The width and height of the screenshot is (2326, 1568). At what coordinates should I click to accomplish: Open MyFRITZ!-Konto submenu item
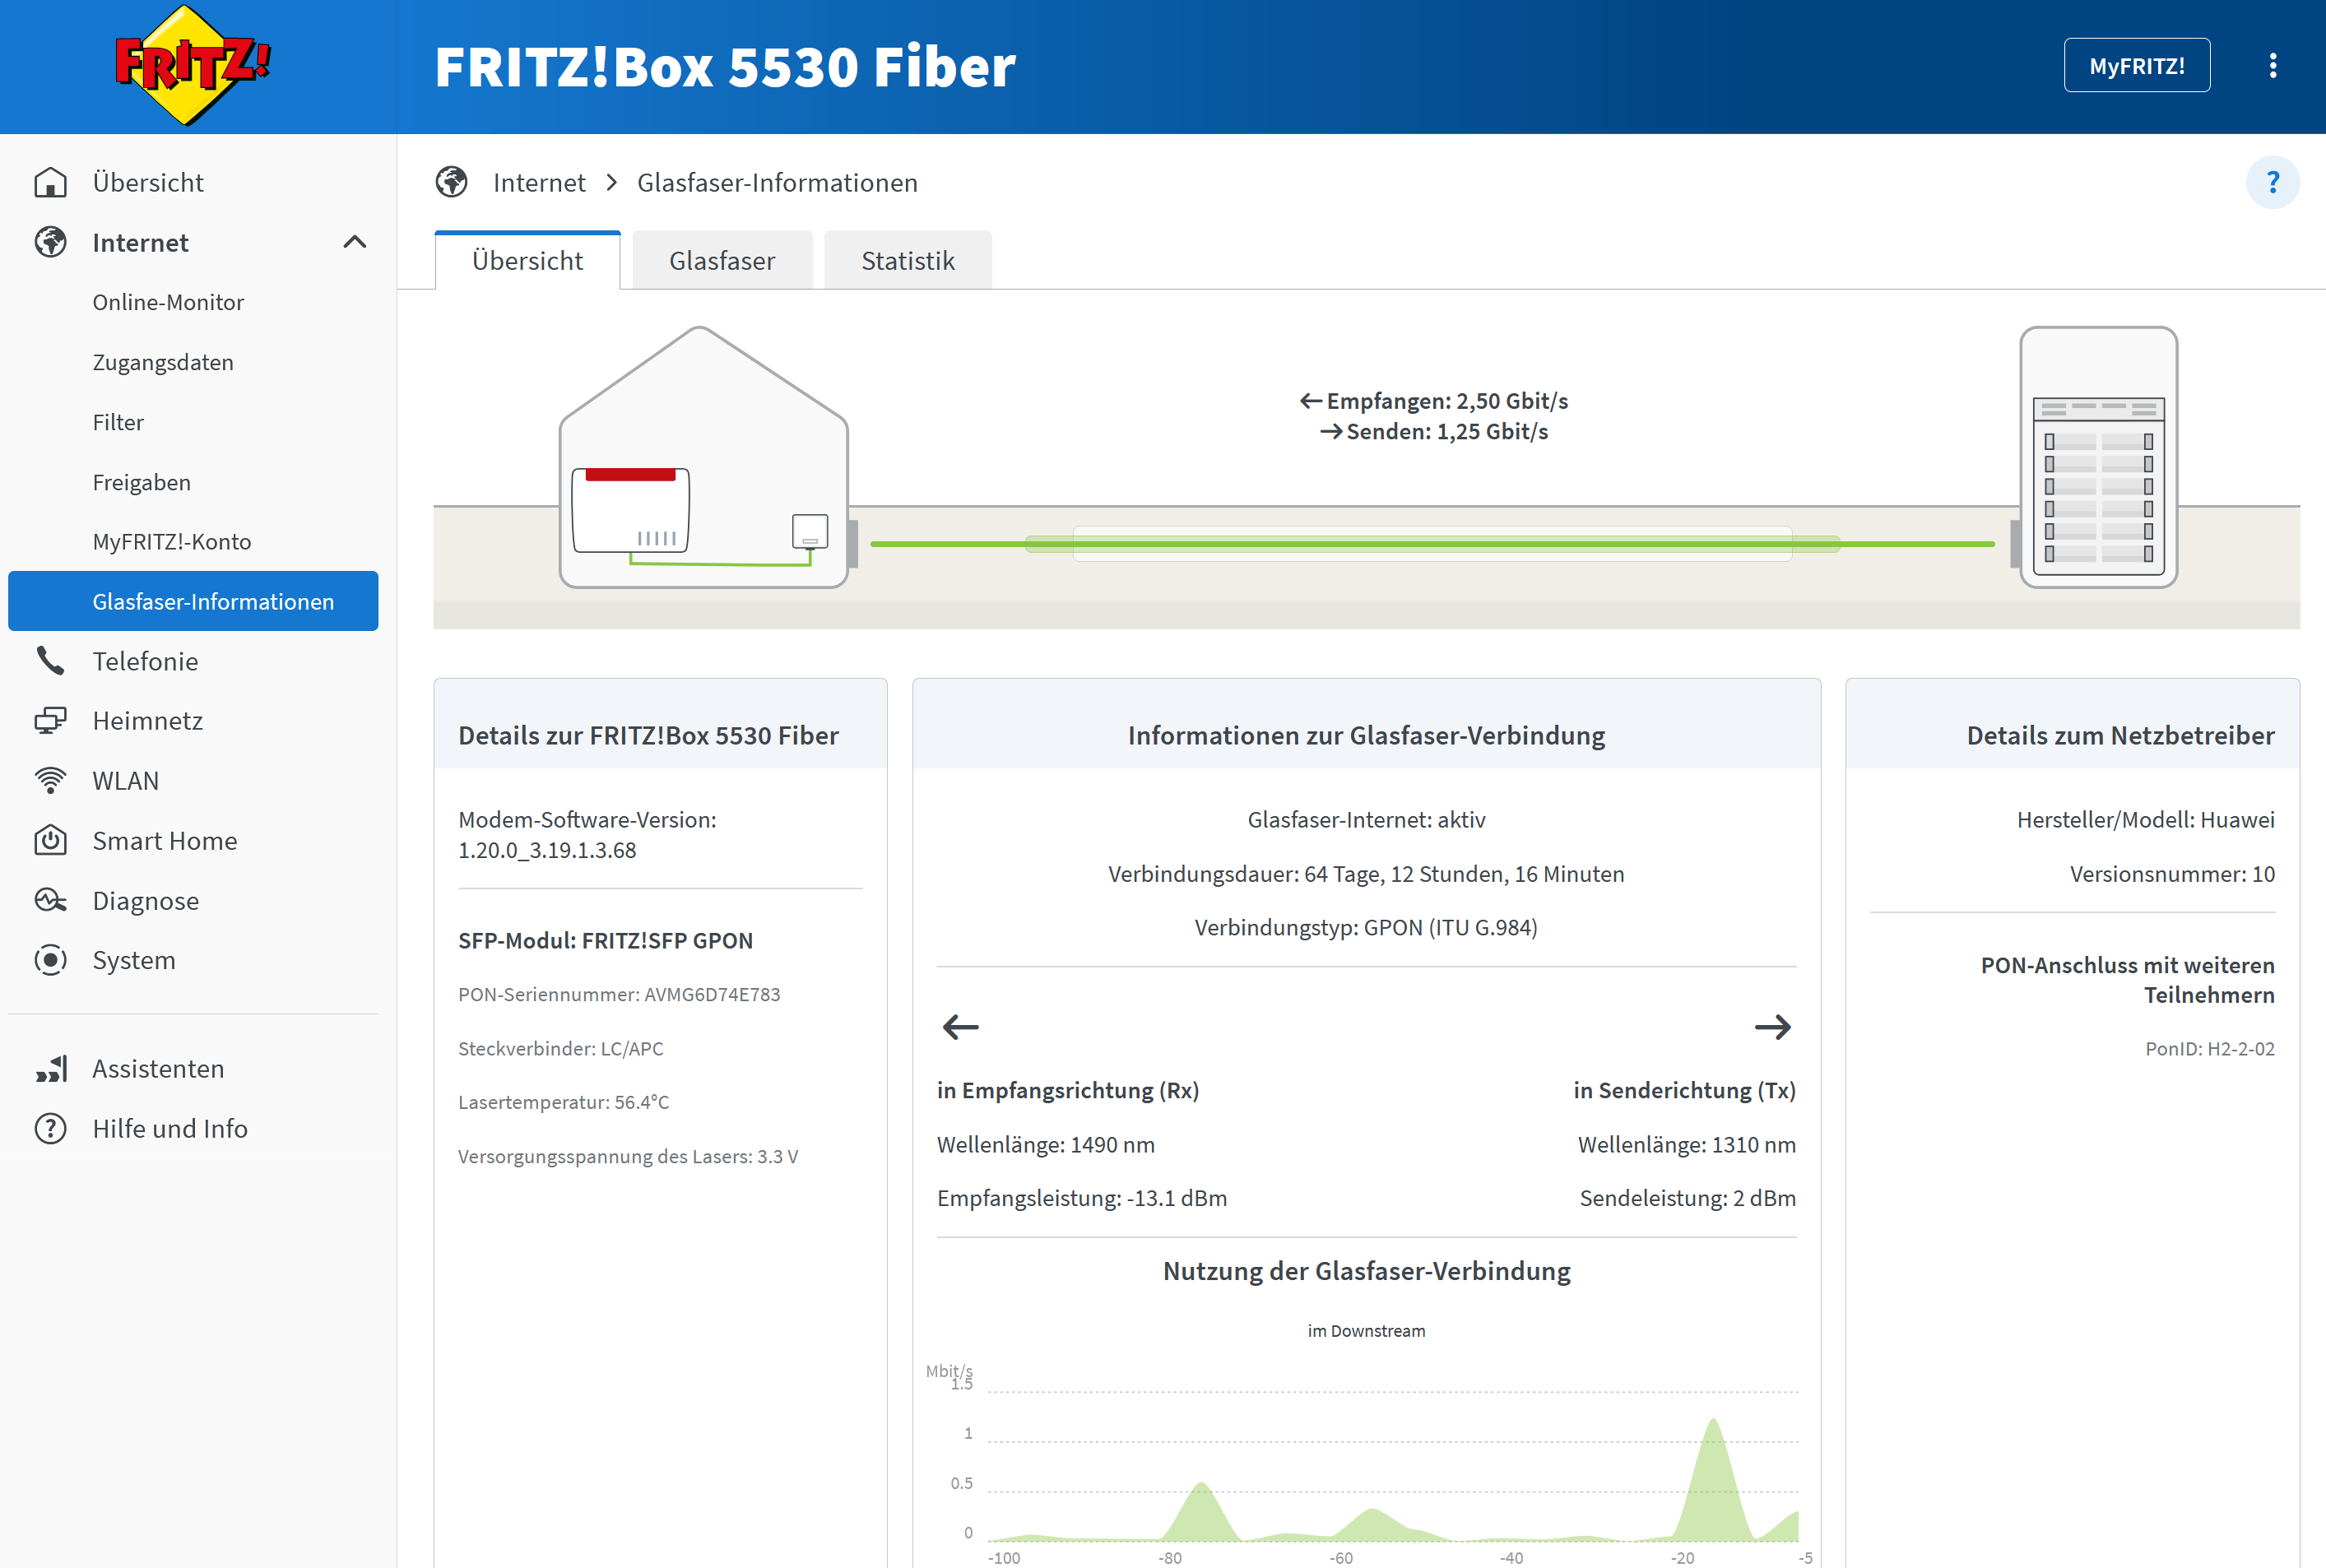[x=172, y=542]
